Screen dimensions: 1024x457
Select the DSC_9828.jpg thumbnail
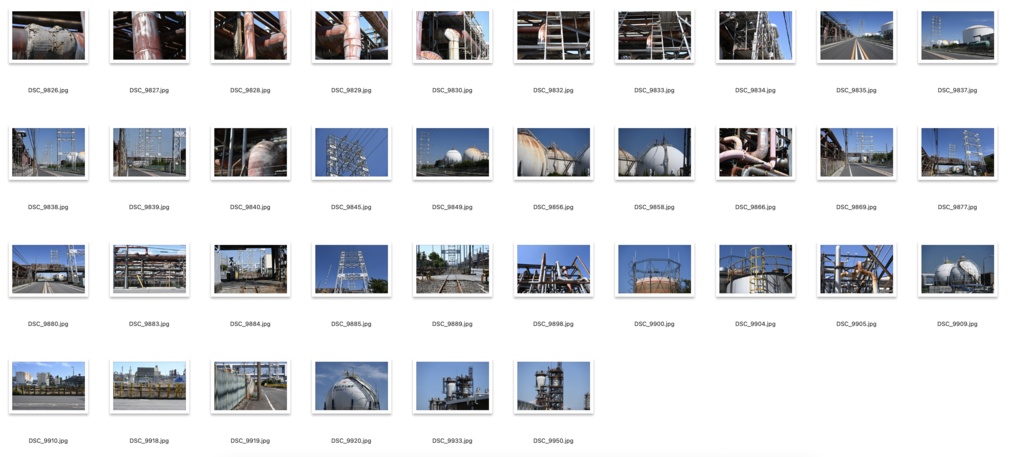tap(251, 36)
